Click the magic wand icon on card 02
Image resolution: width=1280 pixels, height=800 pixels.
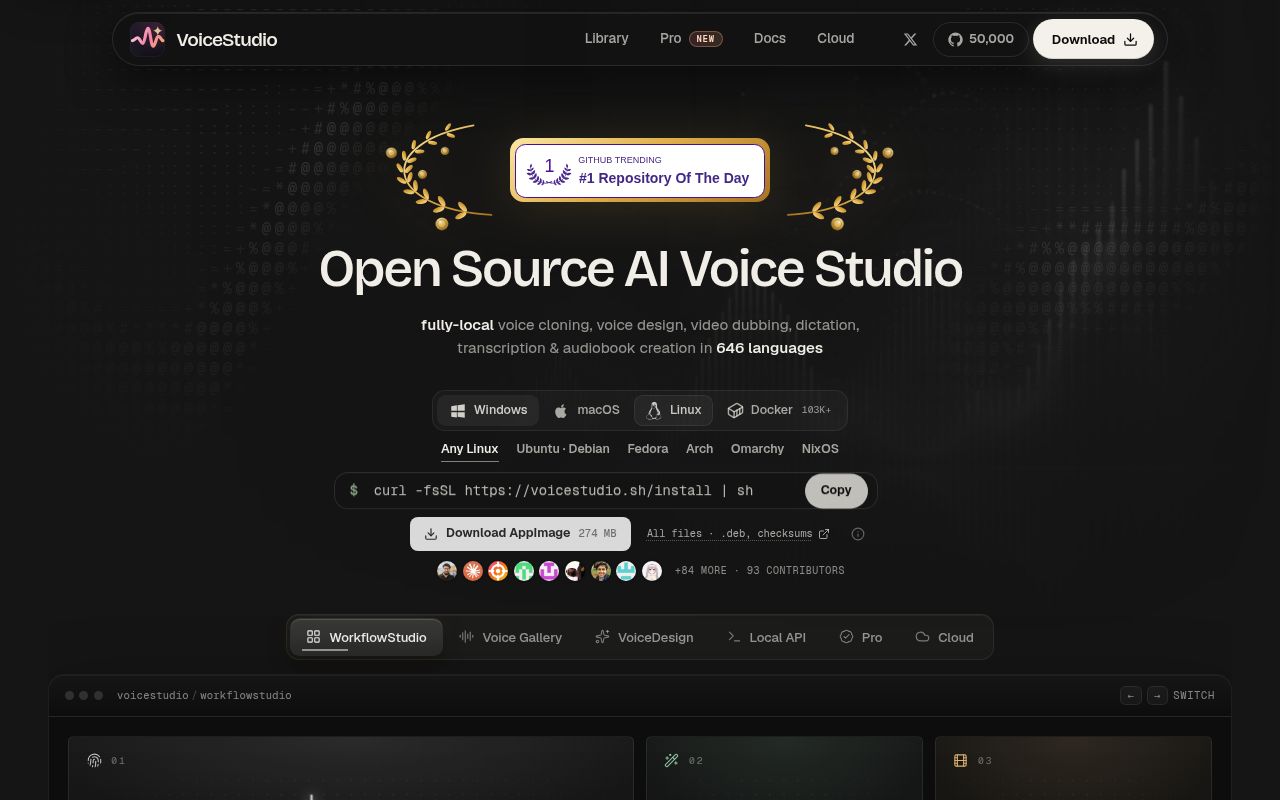point(672,761)
